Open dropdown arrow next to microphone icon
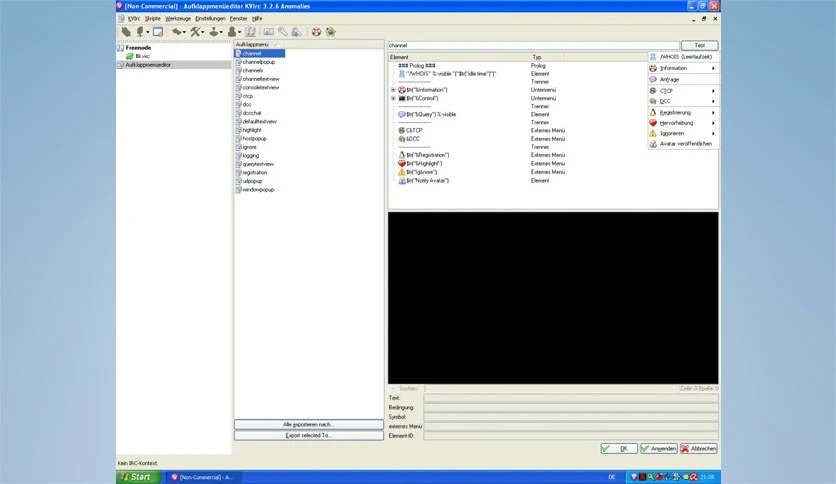Image resolution: width=836 pixels, height=484 pixels. (147, 33)
